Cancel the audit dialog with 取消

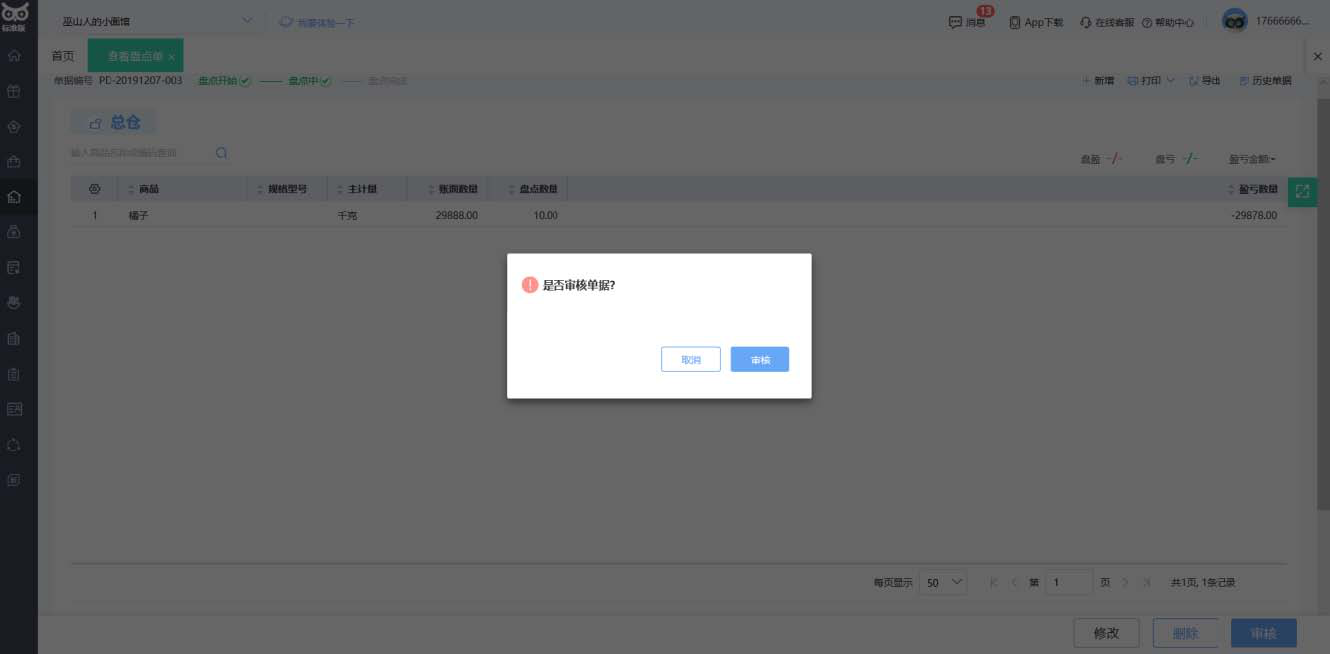point(690,359)
